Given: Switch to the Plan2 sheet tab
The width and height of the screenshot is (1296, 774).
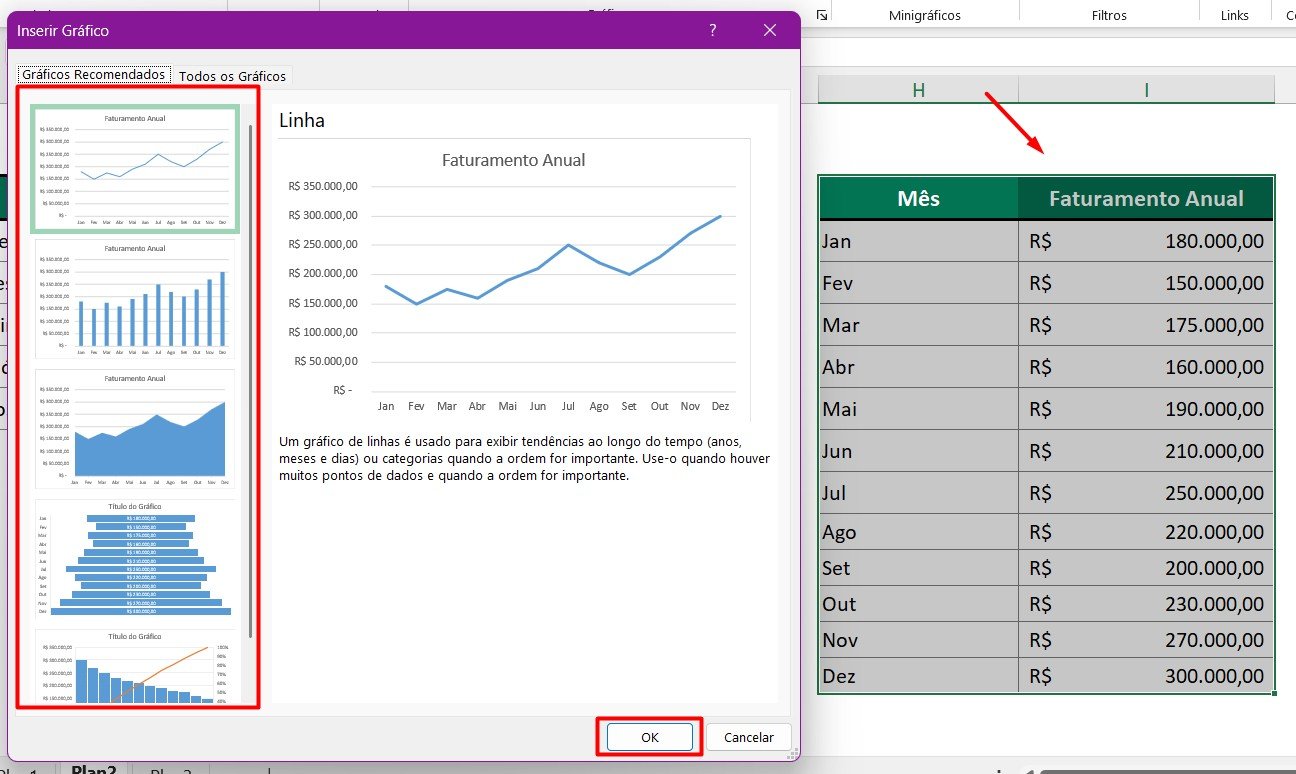Looking at the screenshot, I should point(93,771).
